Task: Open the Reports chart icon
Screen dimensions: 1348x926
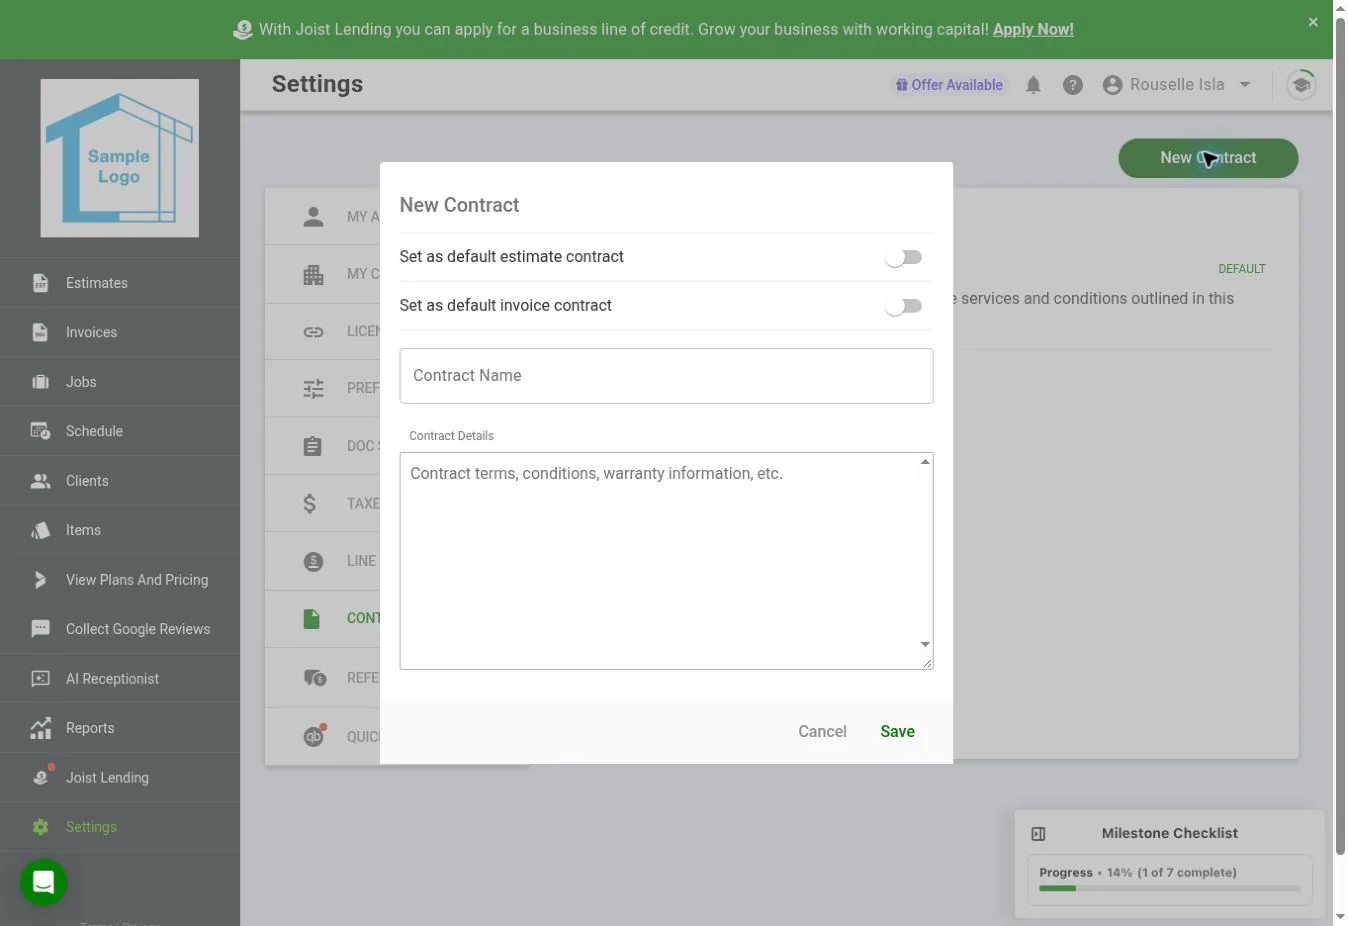Action: (40, 728)
